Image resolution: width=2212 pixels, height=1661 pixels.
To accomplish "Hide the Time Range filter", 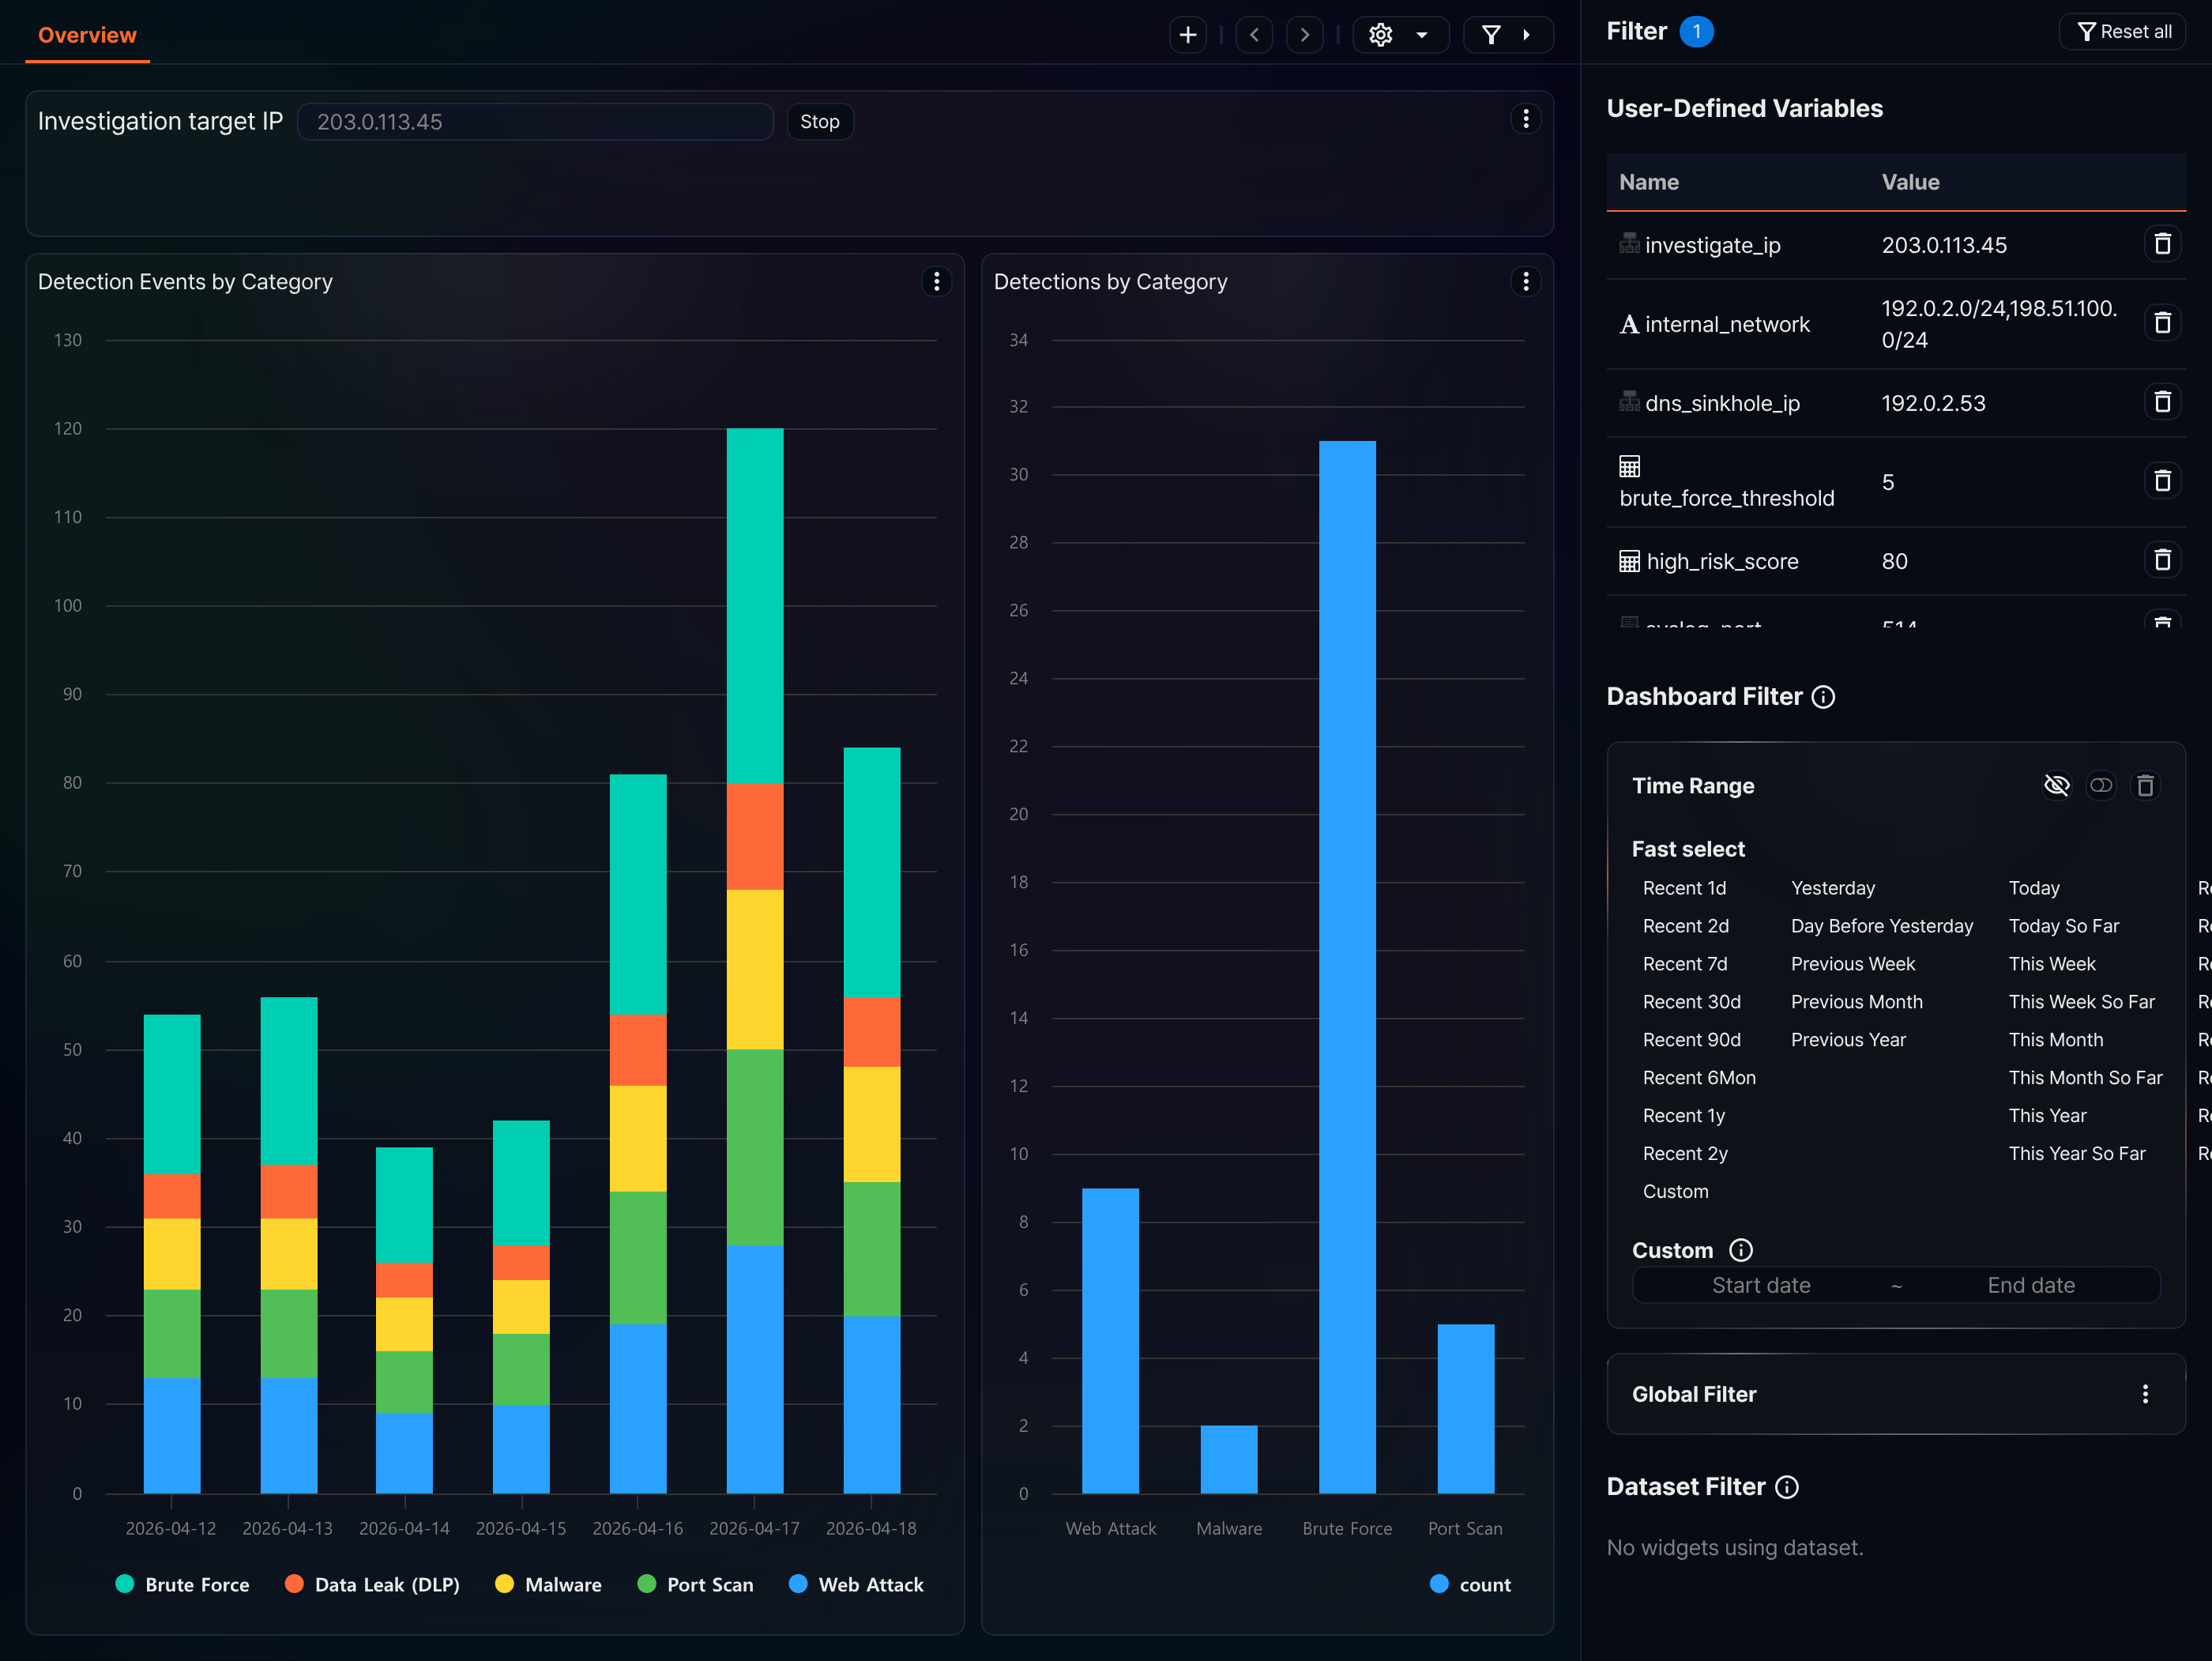I will pos(2056,785).
